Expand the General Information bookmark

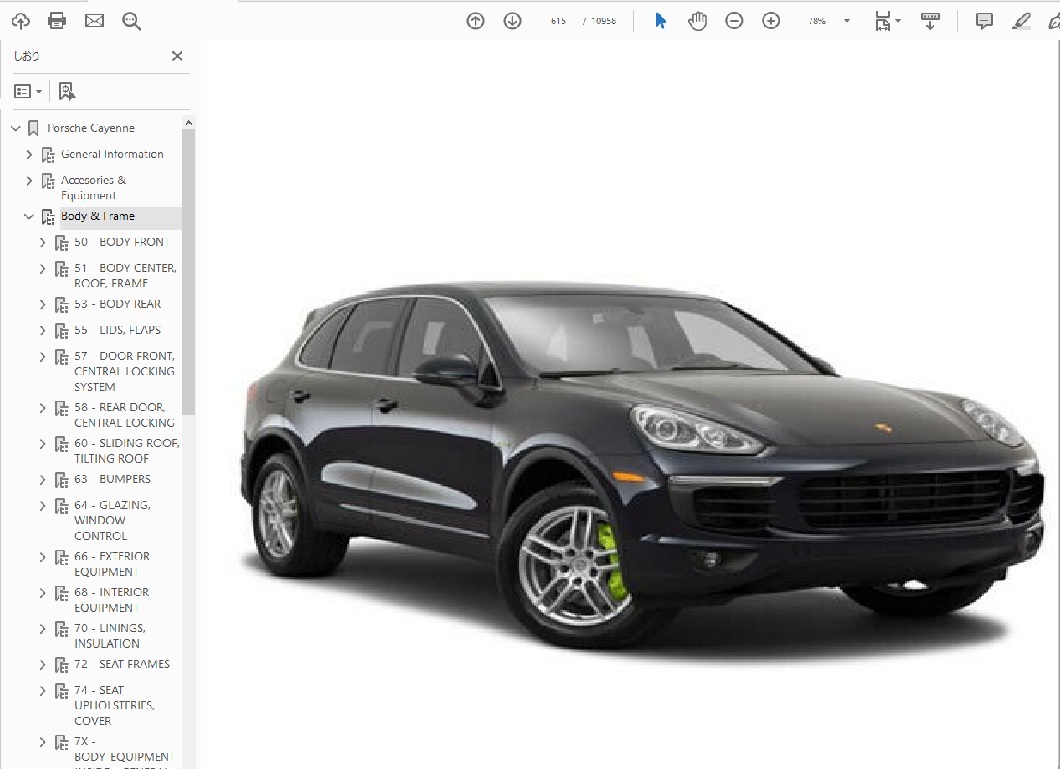(x=29, y=154)
